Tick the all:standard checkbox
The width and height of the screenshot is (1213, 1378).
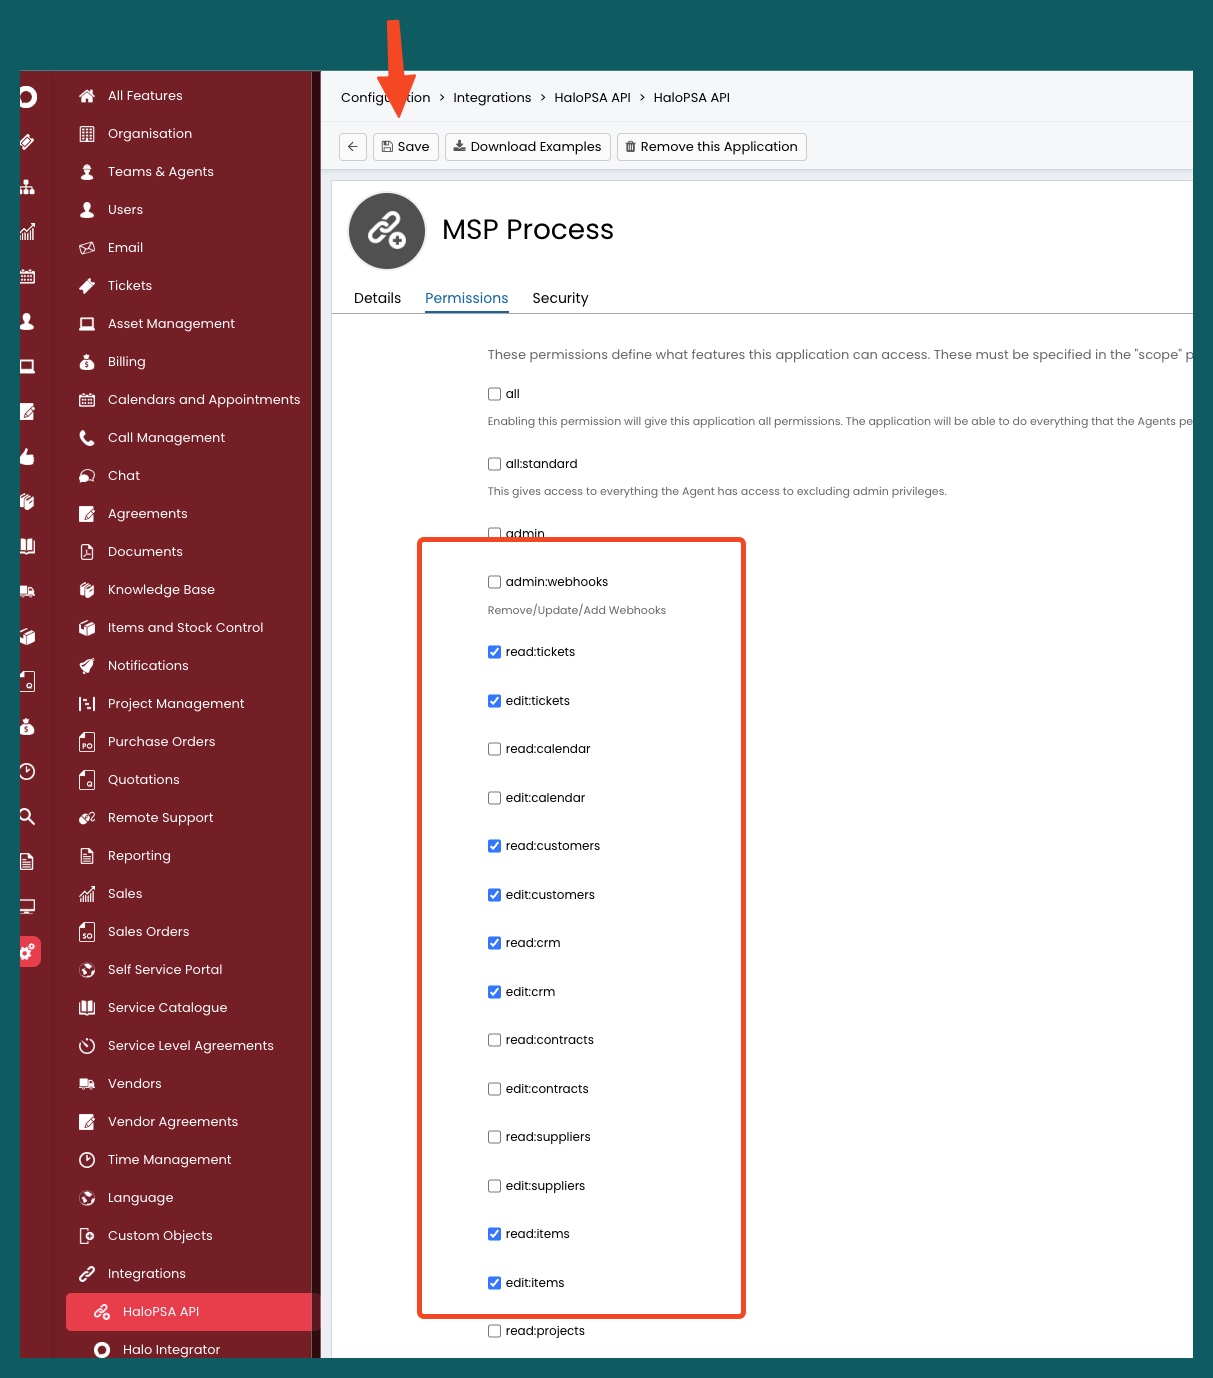(x=494, y=464)
